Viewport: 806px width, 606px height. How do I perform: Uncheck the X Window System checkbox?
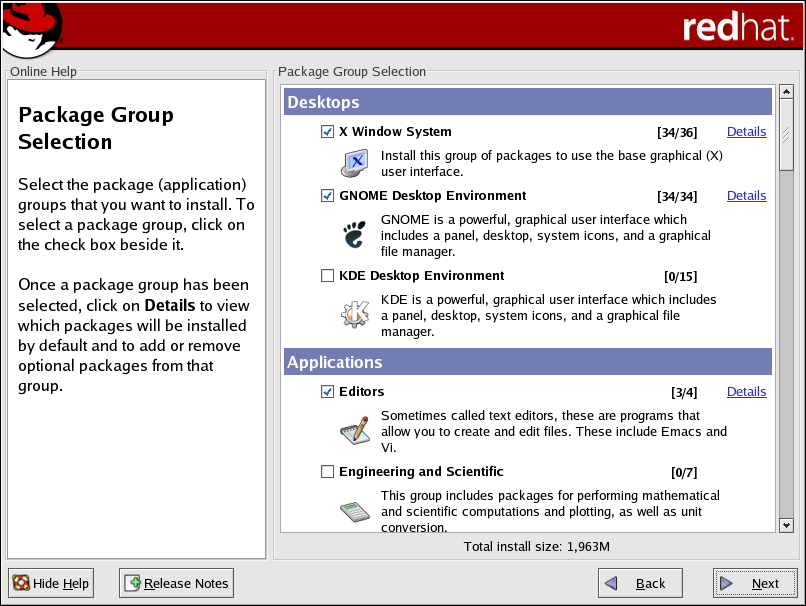[327, 132]
